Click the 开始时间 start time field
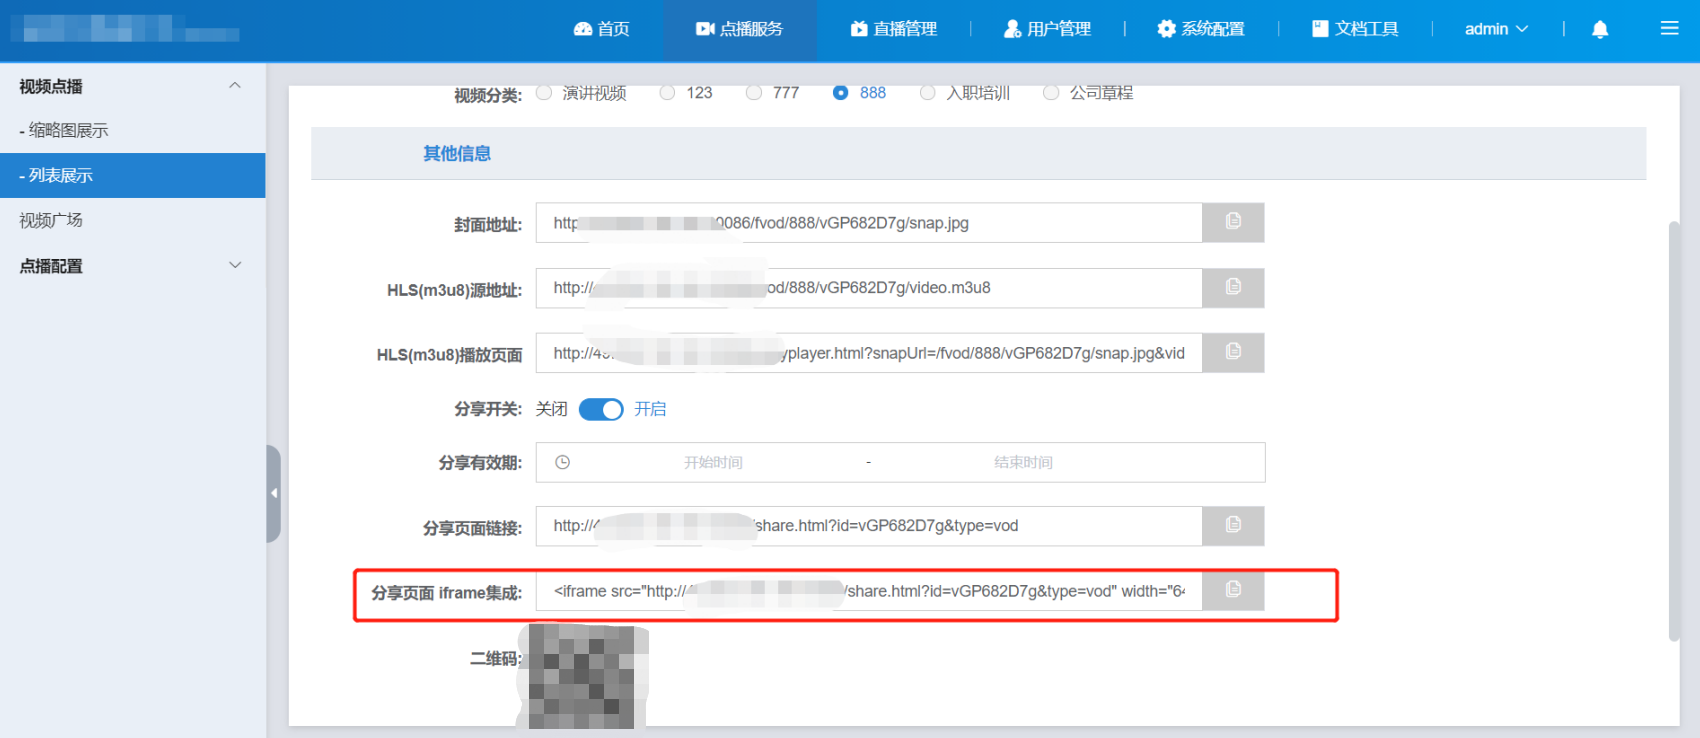 pos(713,462)
